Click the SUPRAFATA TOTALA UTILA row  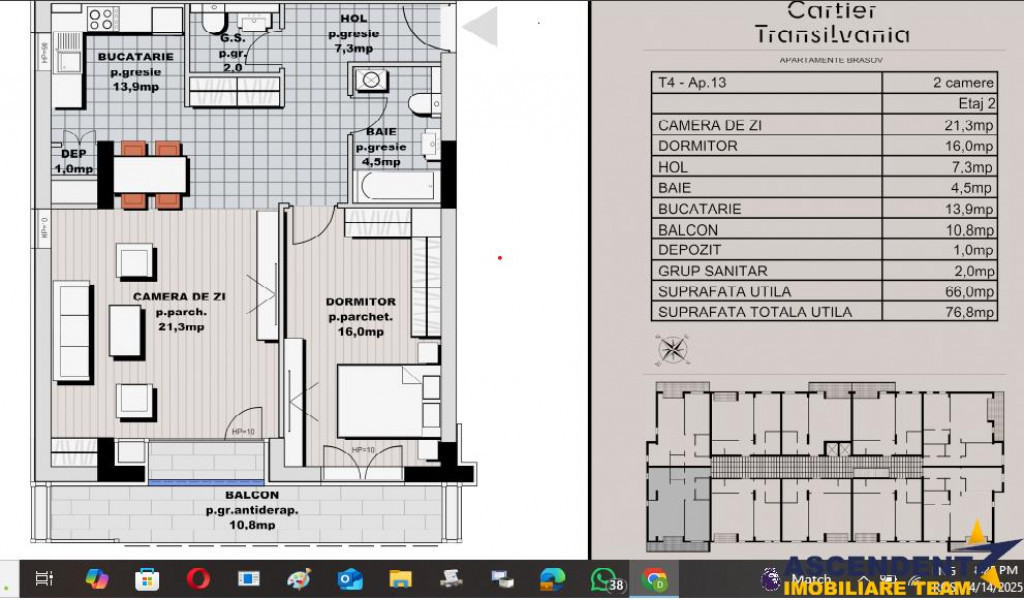tap(824, 312)
